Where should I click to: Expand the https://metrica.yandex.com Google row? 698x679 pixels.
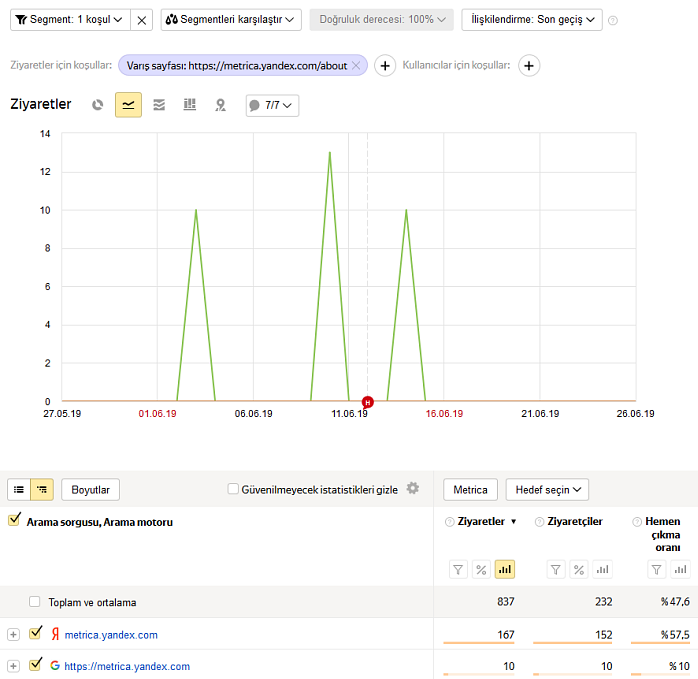point(13,666)
